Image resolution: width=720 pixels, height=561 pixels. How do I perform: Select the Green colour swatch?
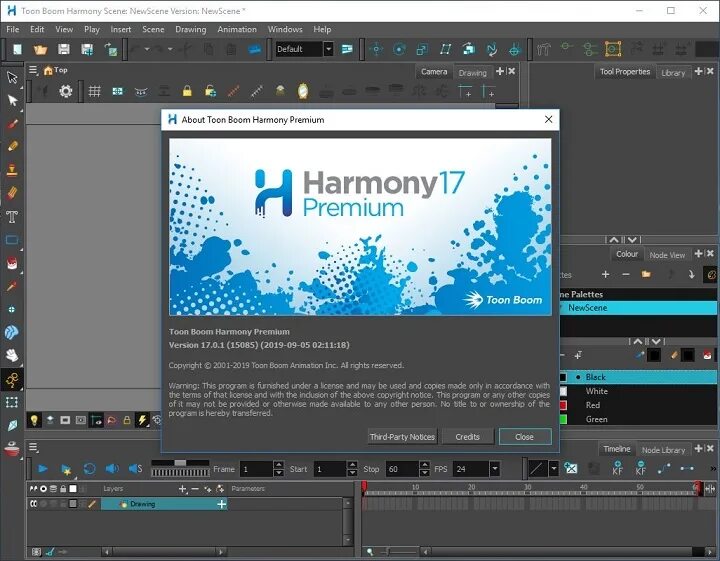[x=562, y=419]
